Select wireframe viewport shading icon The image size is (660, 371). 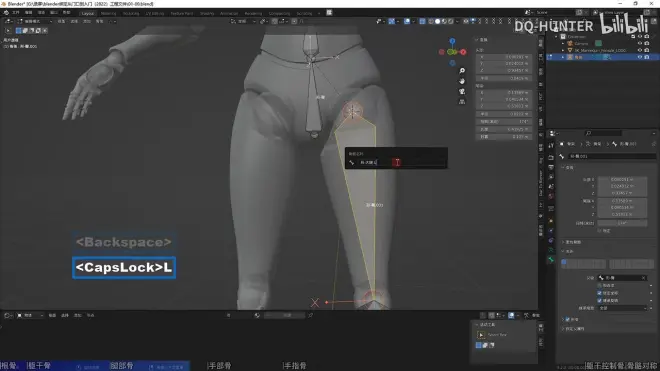click(x=431, y=21)
